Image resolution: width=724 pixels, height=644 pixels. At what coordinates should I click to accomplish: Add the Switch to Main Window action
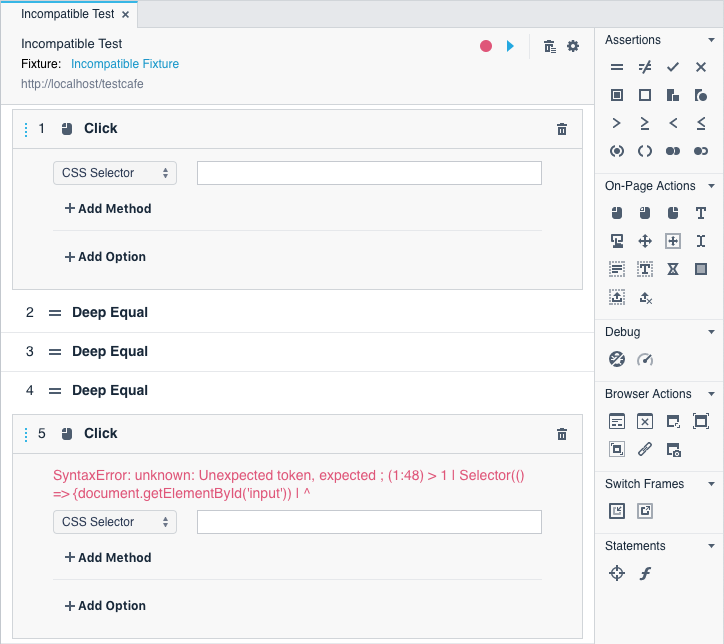pyautogui.click(x=645, y=511)
